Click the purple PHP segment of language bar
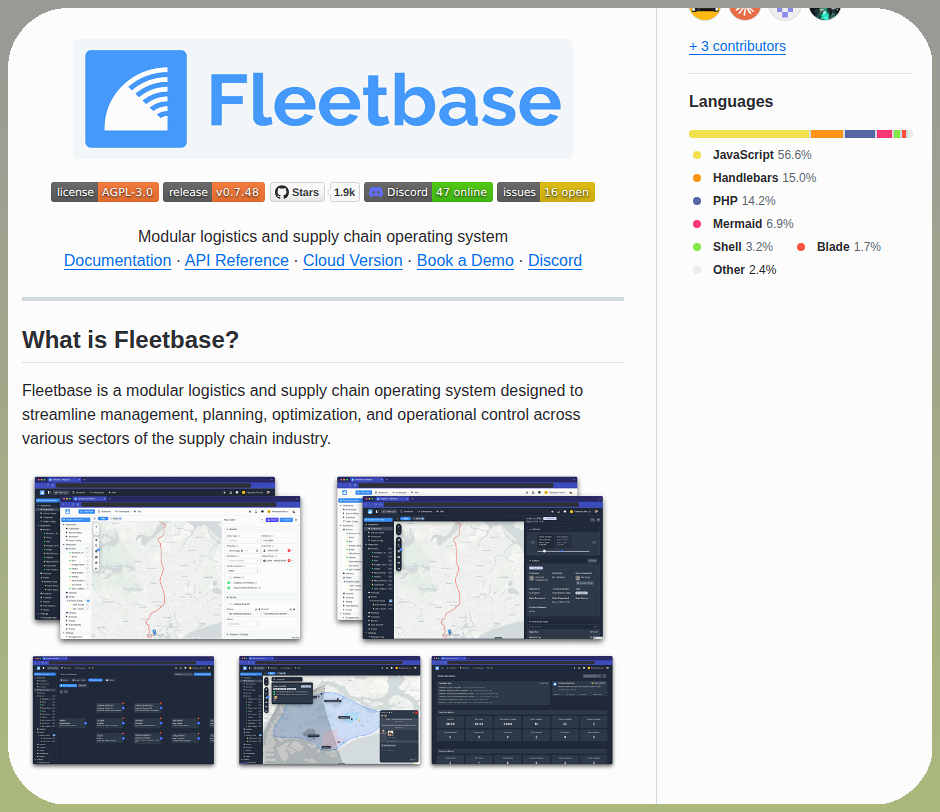 [860, 134]
